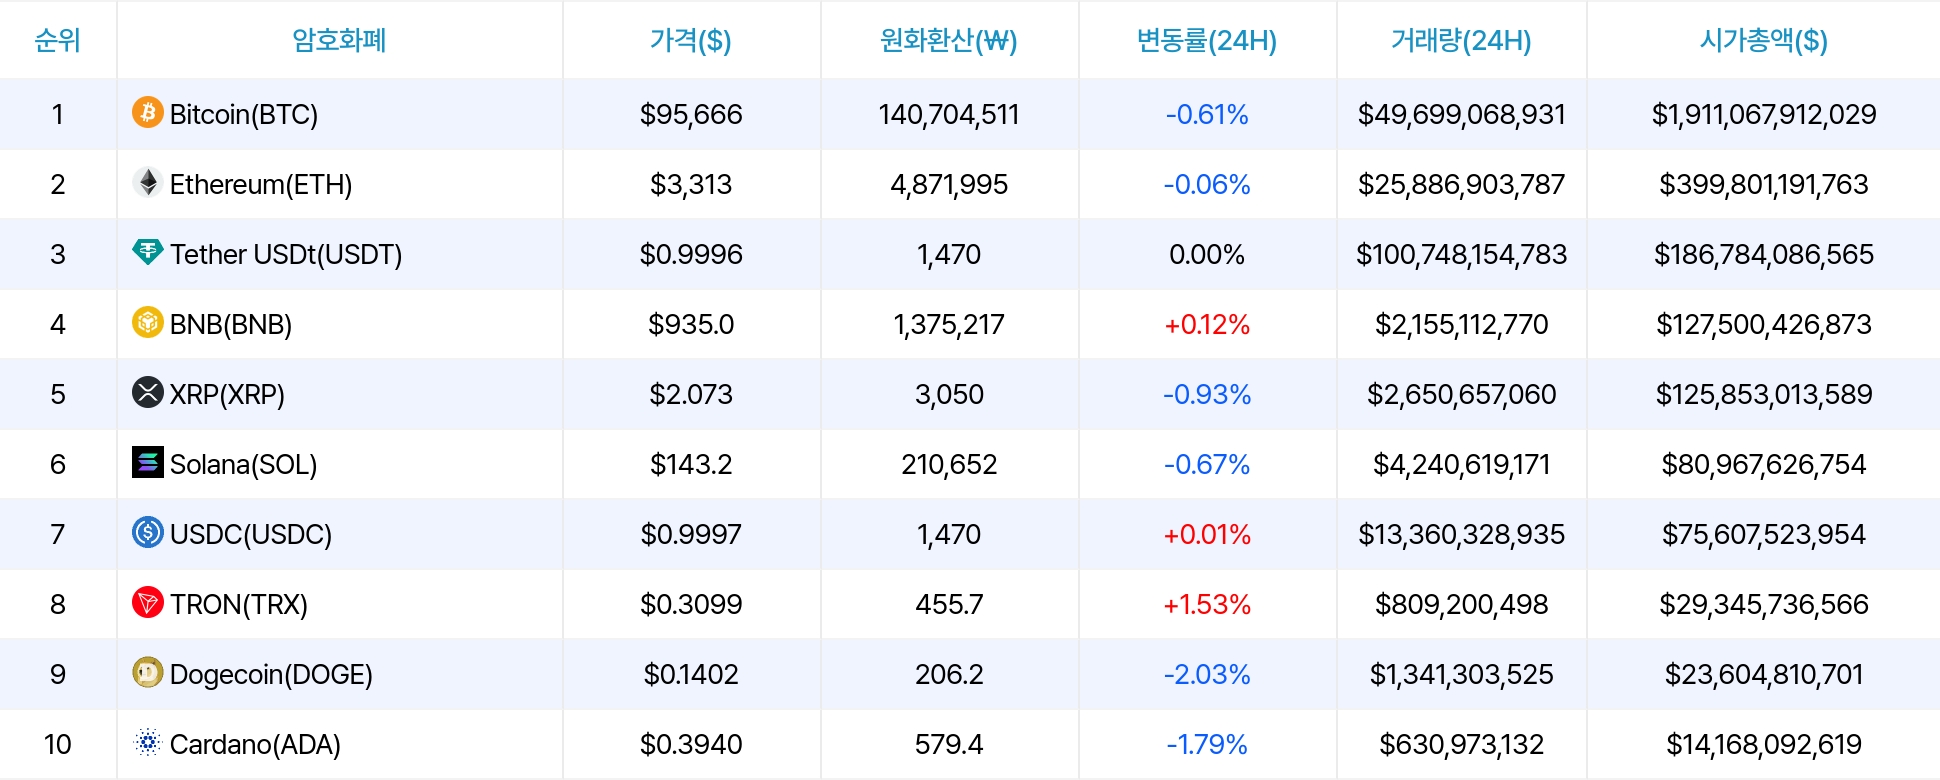
Task: Click the Tether green logo icon
Action: 148,252
